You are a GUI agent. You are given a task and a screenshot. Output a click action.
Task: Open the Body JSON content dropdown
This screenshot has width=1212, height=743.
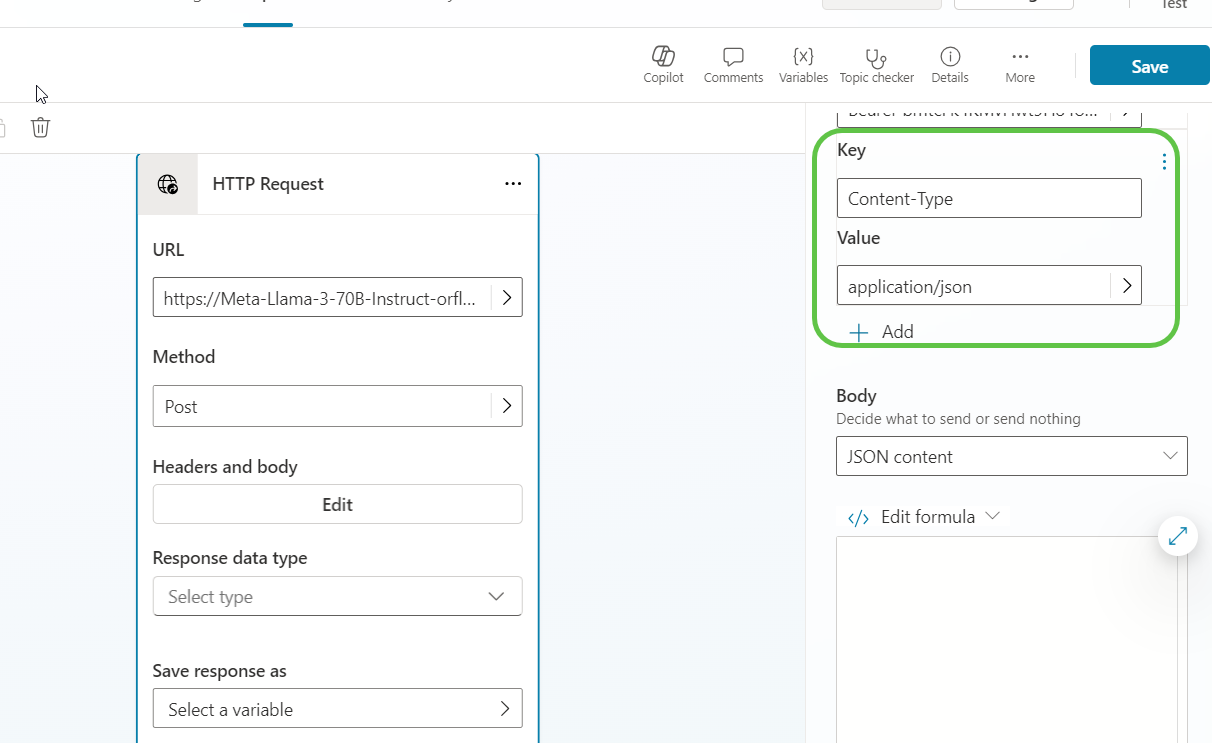click(x=1011, y=456)
